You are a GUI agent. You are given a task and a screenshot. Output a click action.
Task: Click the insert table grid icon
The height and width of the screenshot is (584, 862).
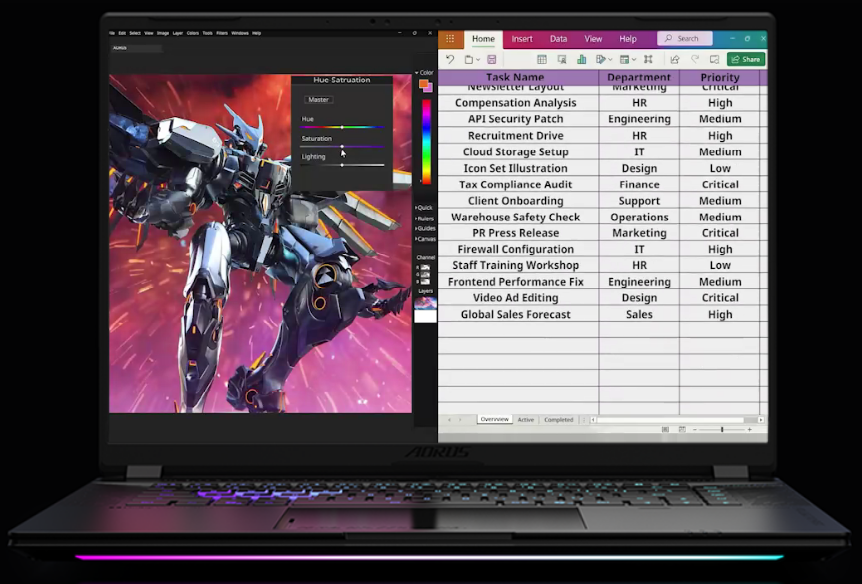coord(541,59)
